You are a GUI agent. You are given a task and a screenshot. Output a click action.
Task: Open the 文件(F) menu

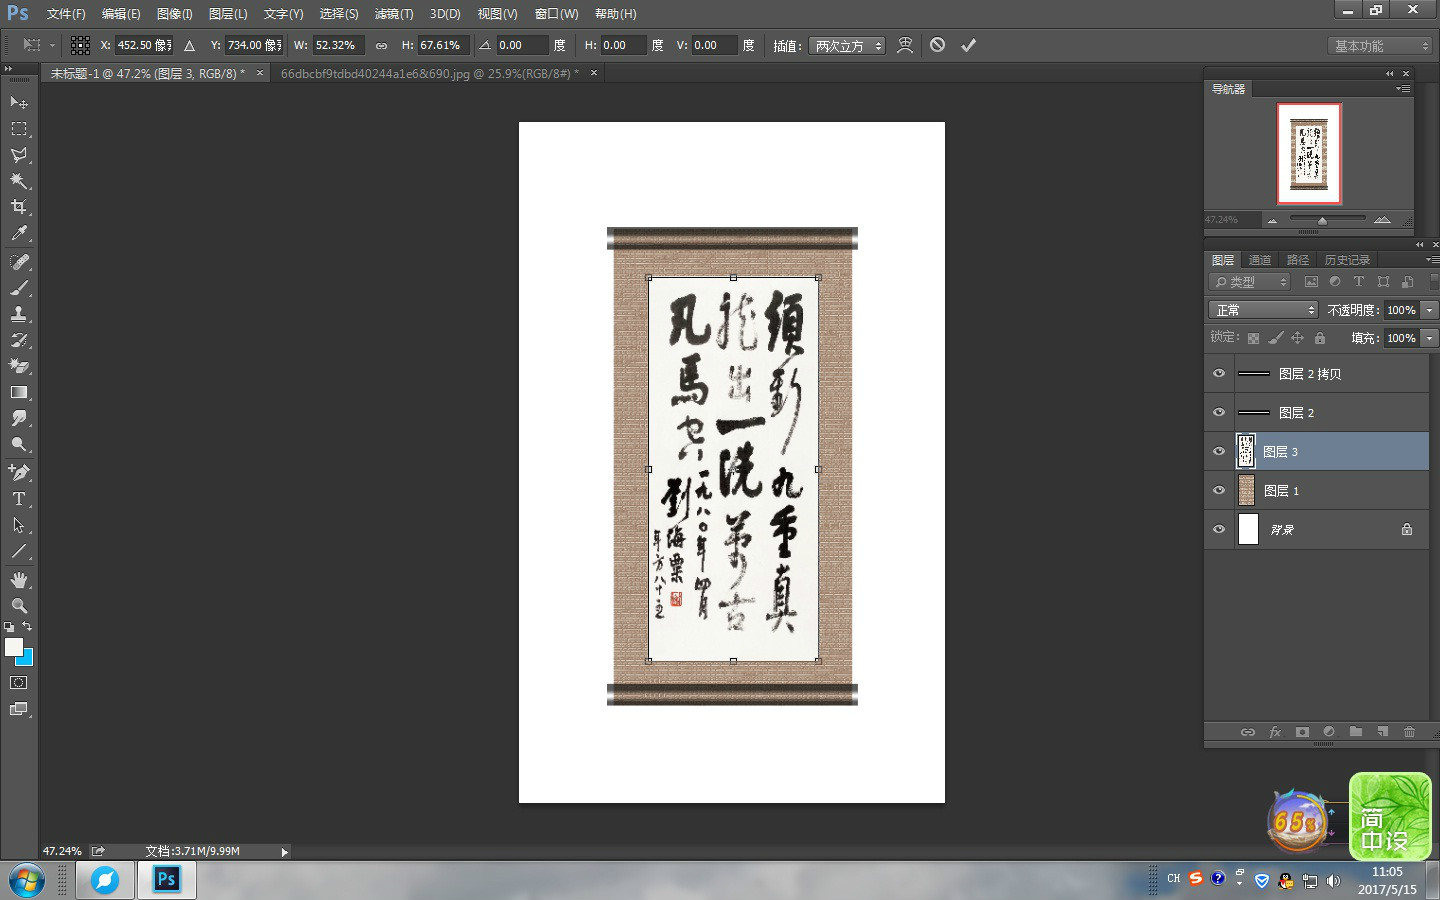pyautogui.click(x=66, y=14)
